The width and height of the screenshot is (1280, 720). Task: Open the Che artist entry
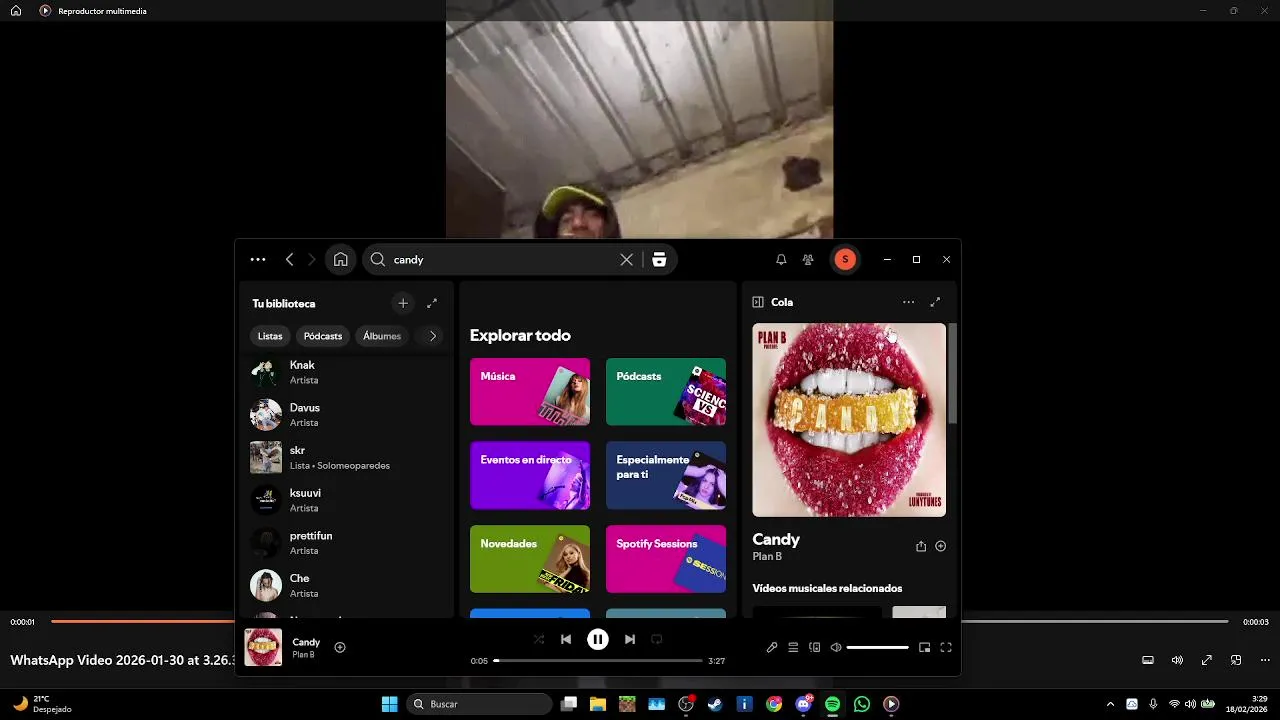point(346,585)
